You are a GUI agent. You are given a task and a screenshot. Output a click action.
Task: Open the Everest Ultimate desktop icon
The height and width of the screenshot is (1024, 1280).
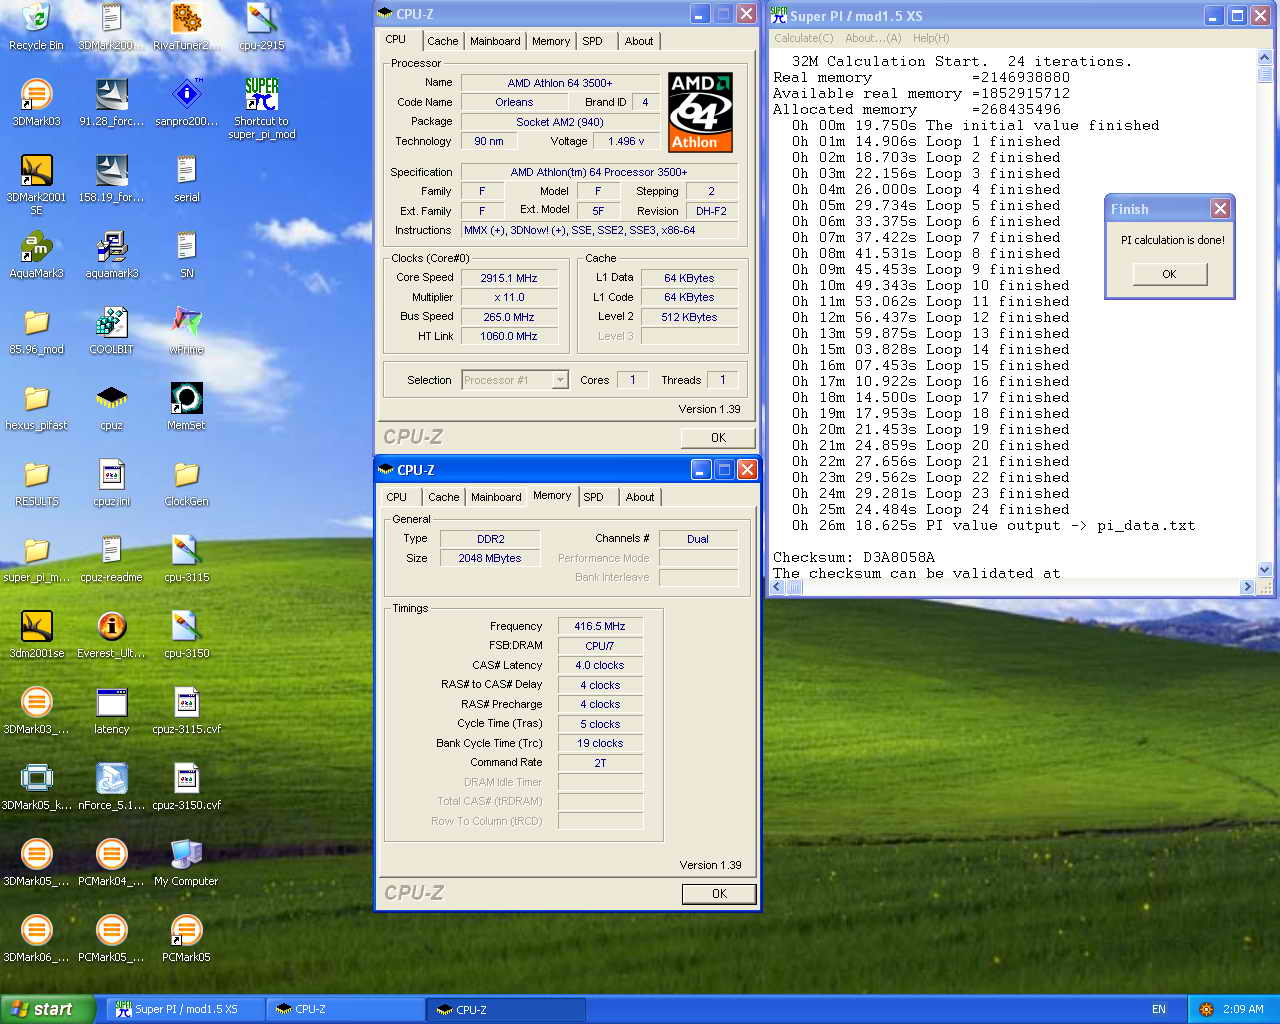pos(111,635)
